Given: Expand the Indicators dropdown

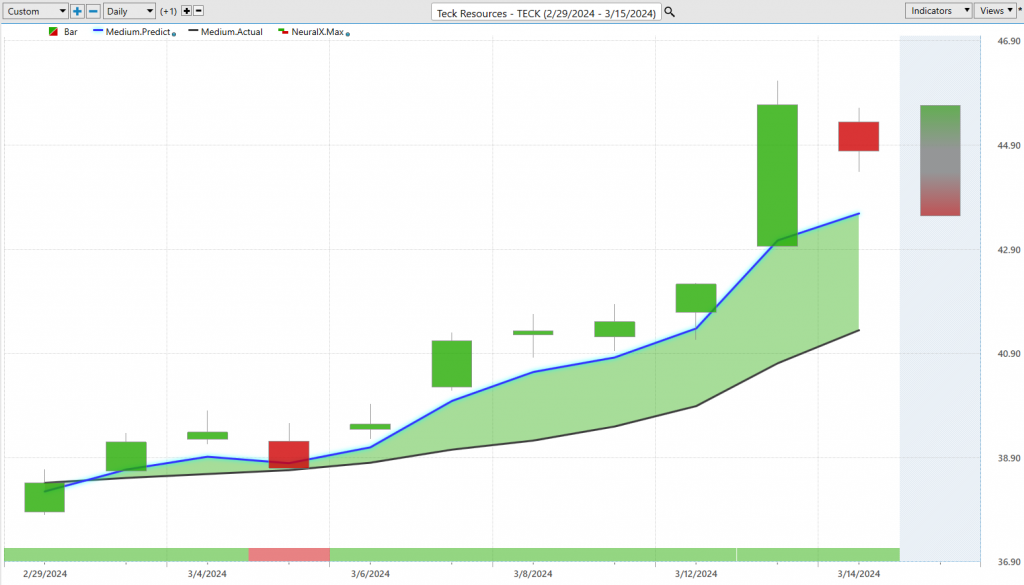Looking at the screenshot, I should (938, 10).
